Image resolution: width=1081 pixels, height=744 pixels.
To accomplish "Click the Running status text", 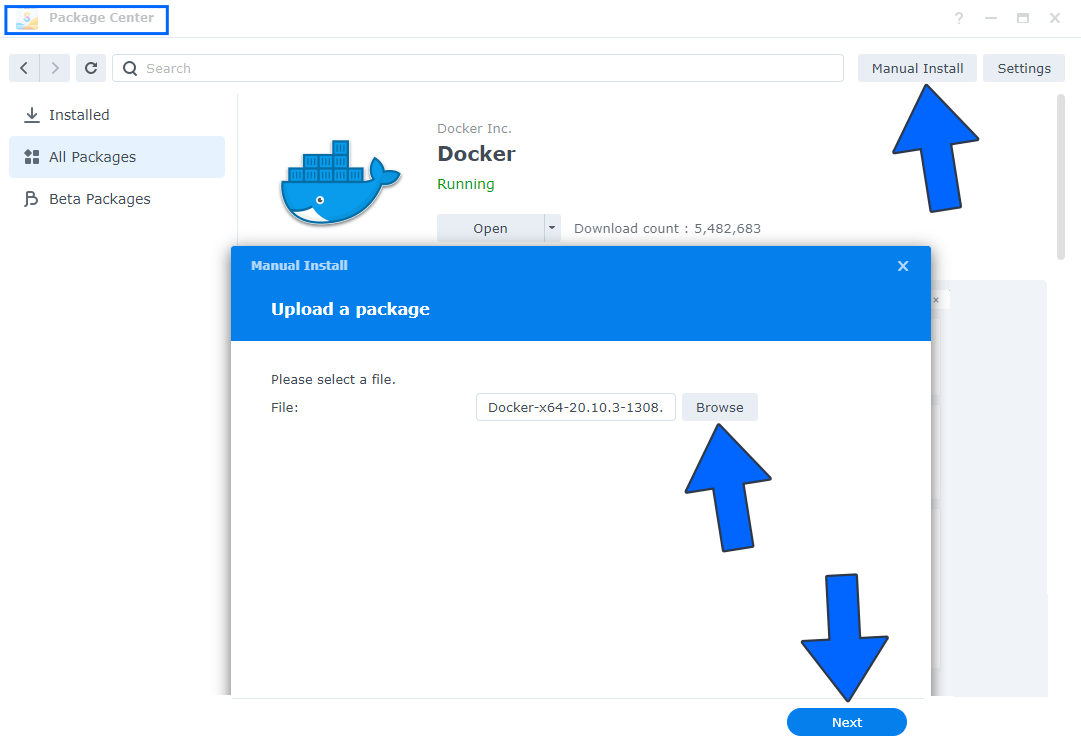I will [x=465, y=184].
